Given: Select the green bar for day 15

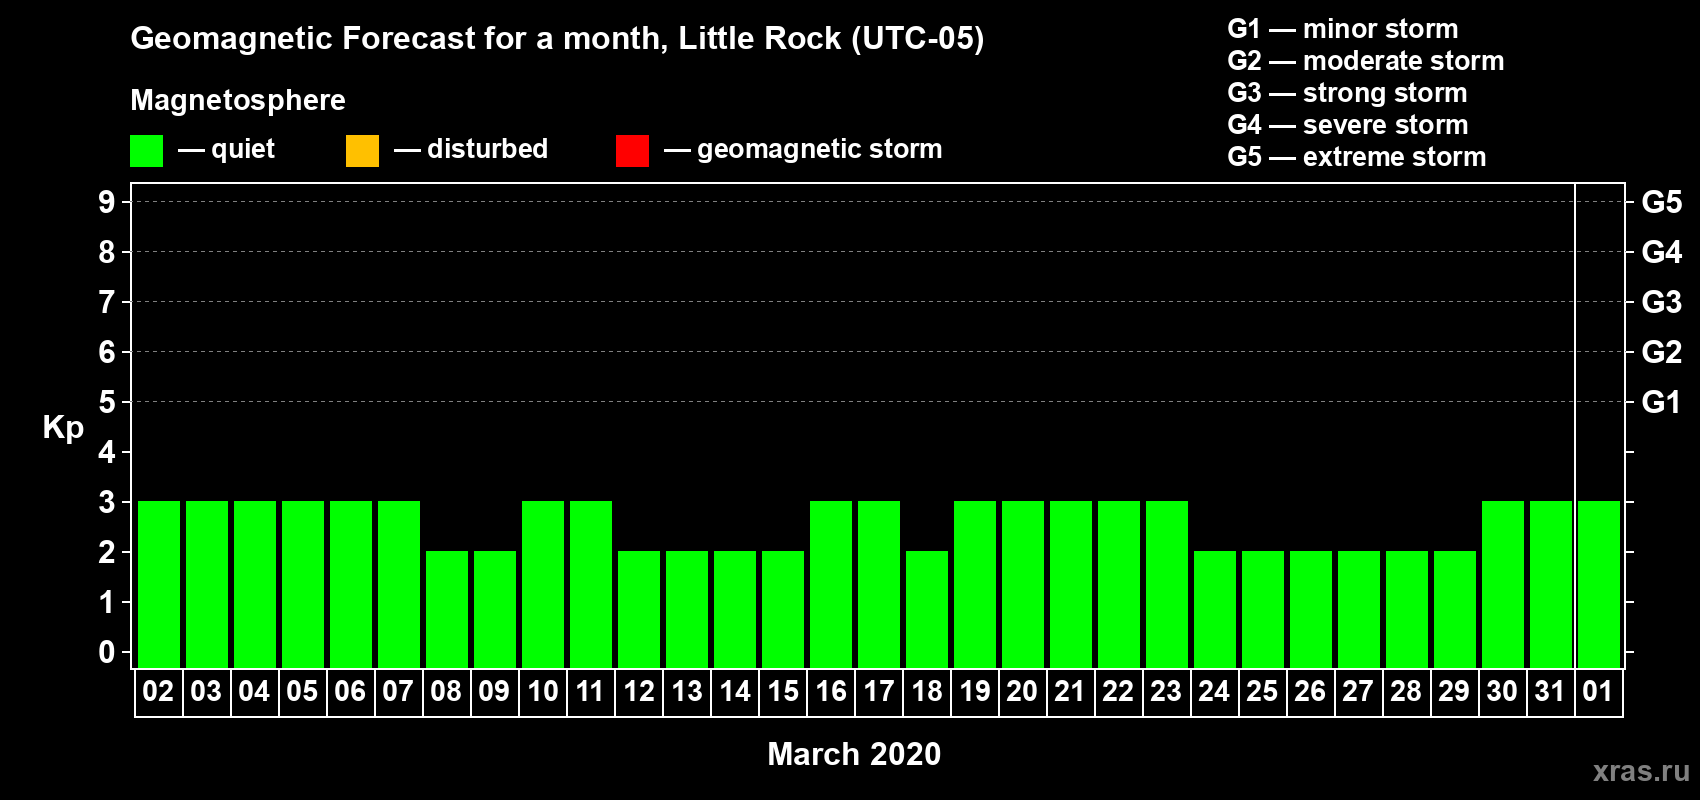Looking at the screenshot, I should tap(783, 609).
